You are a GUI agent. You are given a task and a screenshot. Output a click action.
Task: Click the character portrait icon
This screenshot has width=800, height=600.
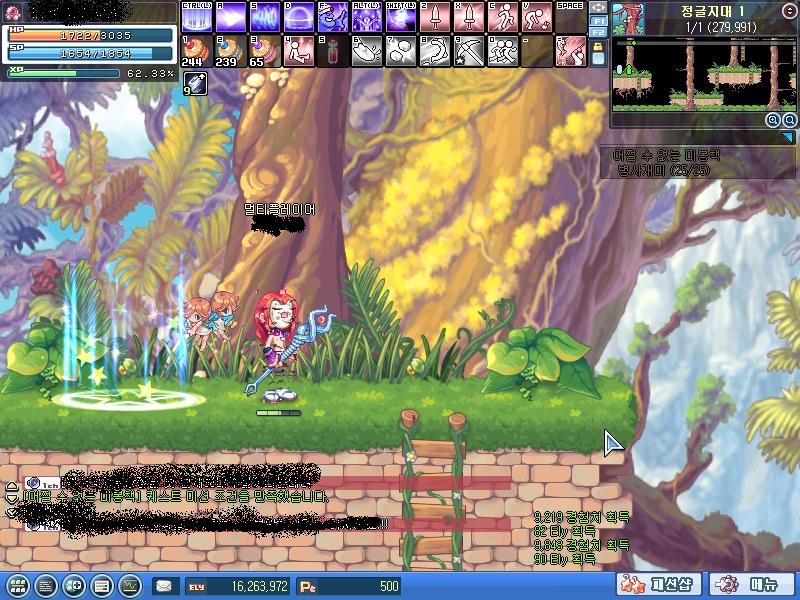13,11
